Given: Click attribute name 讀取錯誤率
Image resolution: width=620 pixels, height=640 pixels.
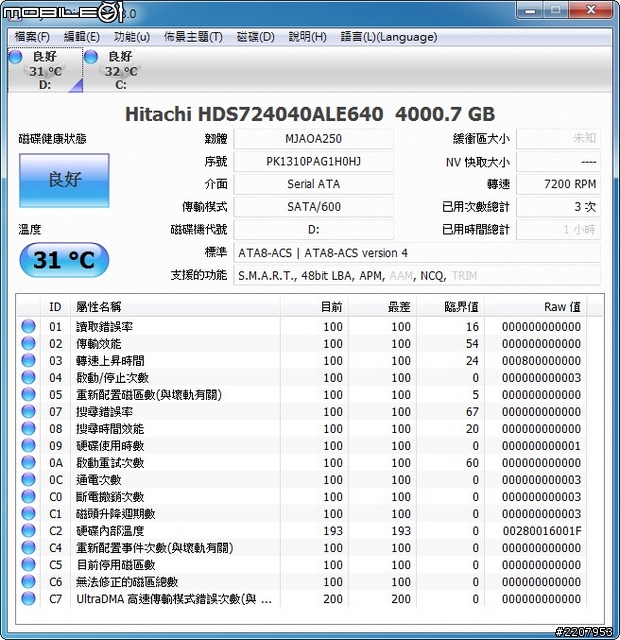Looking at the screenshot, I should click(104, 327).
